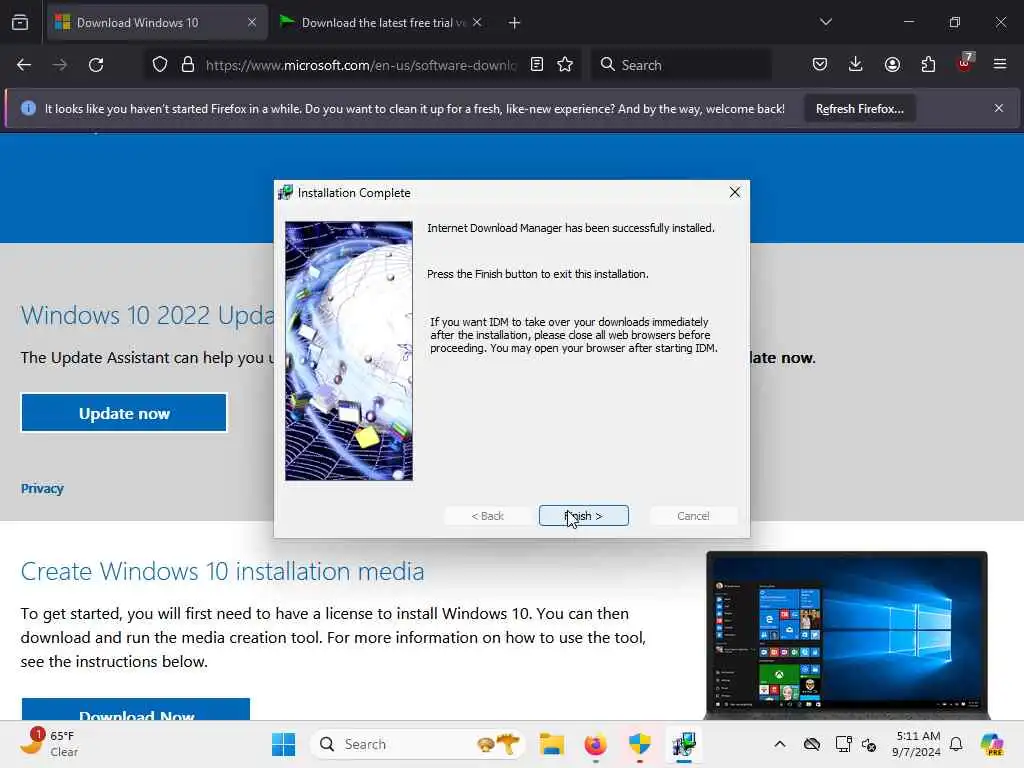Click the display connection tray icon
The width and height of the screenshot is (1024, 768).
click(x=843, y=744)
